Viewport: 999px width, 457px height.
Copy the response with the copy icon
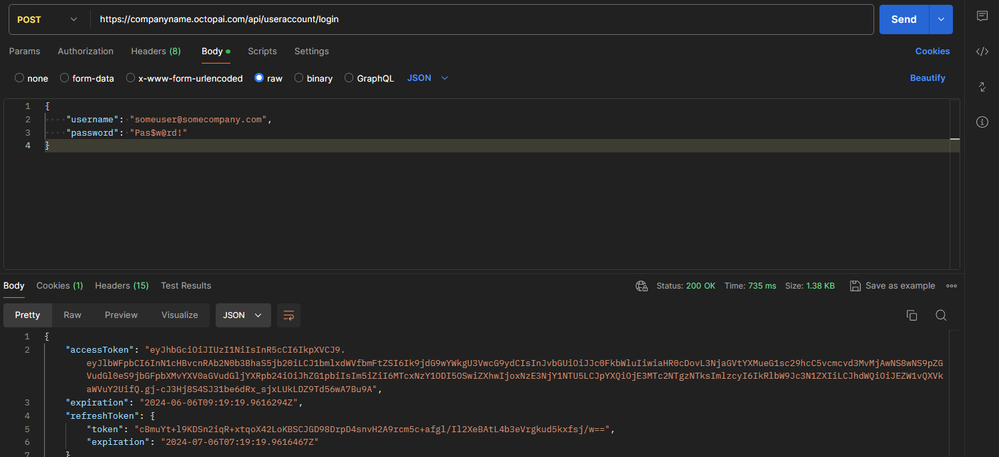(x=911, y=315)
